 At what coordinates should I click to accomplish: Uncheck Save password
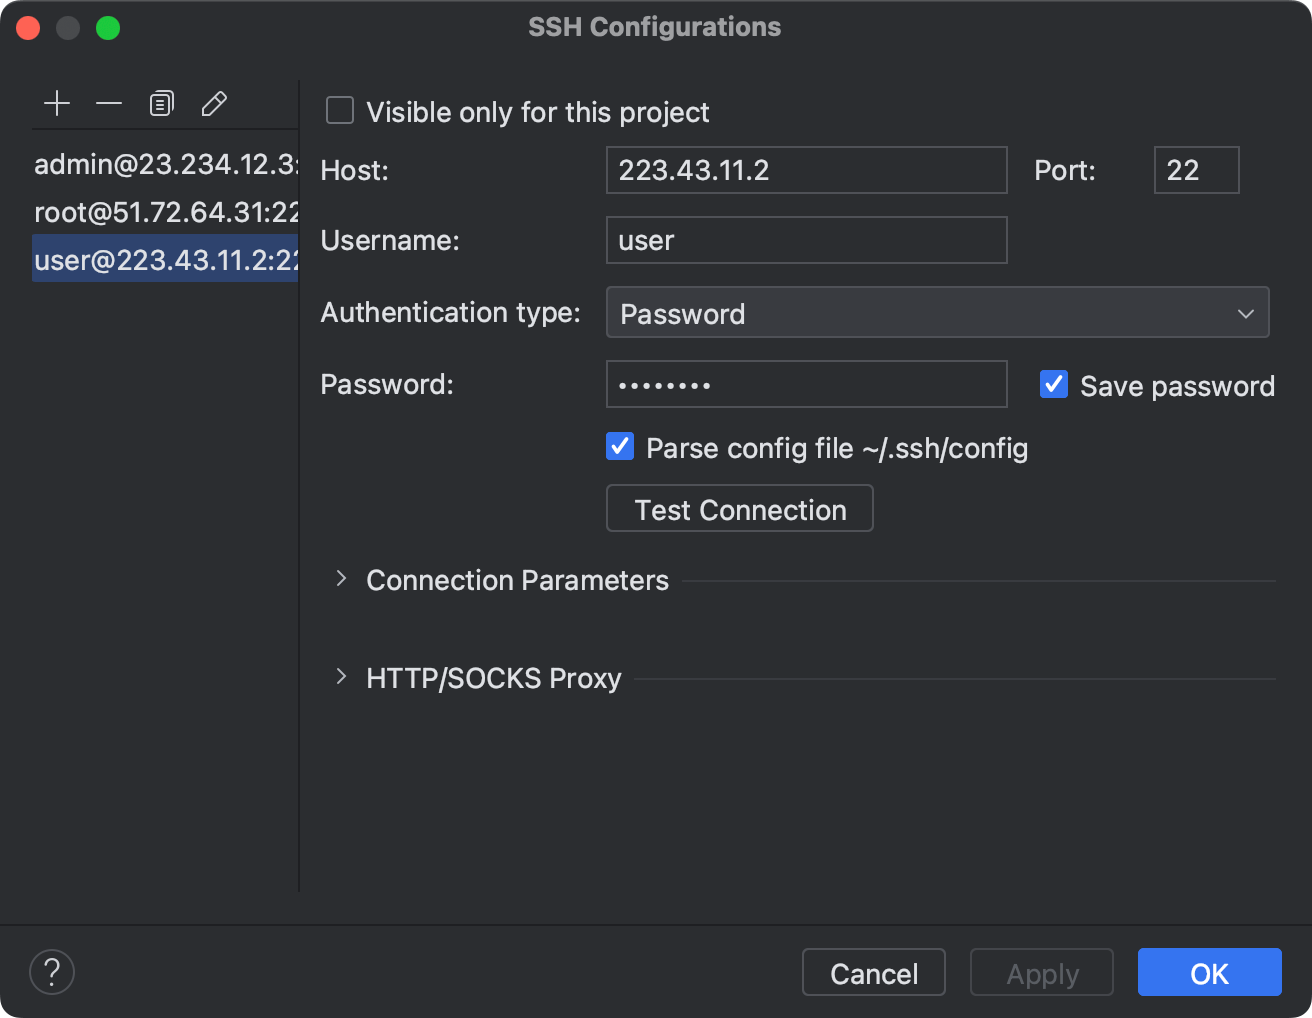[x=1053, y=384]
